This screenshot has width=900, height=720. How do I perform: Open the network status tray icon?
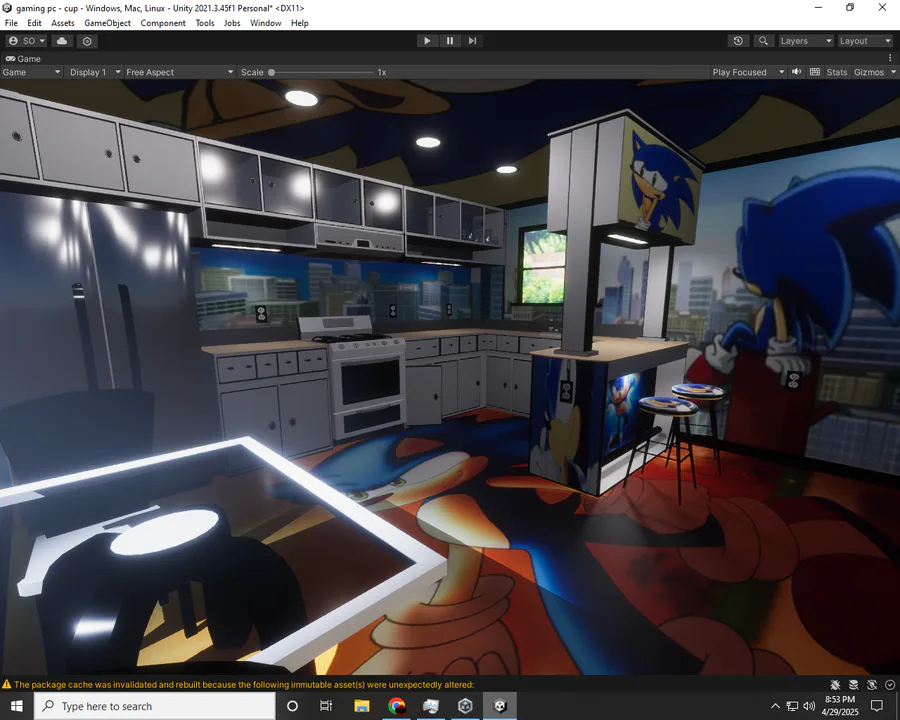point(792,706)
